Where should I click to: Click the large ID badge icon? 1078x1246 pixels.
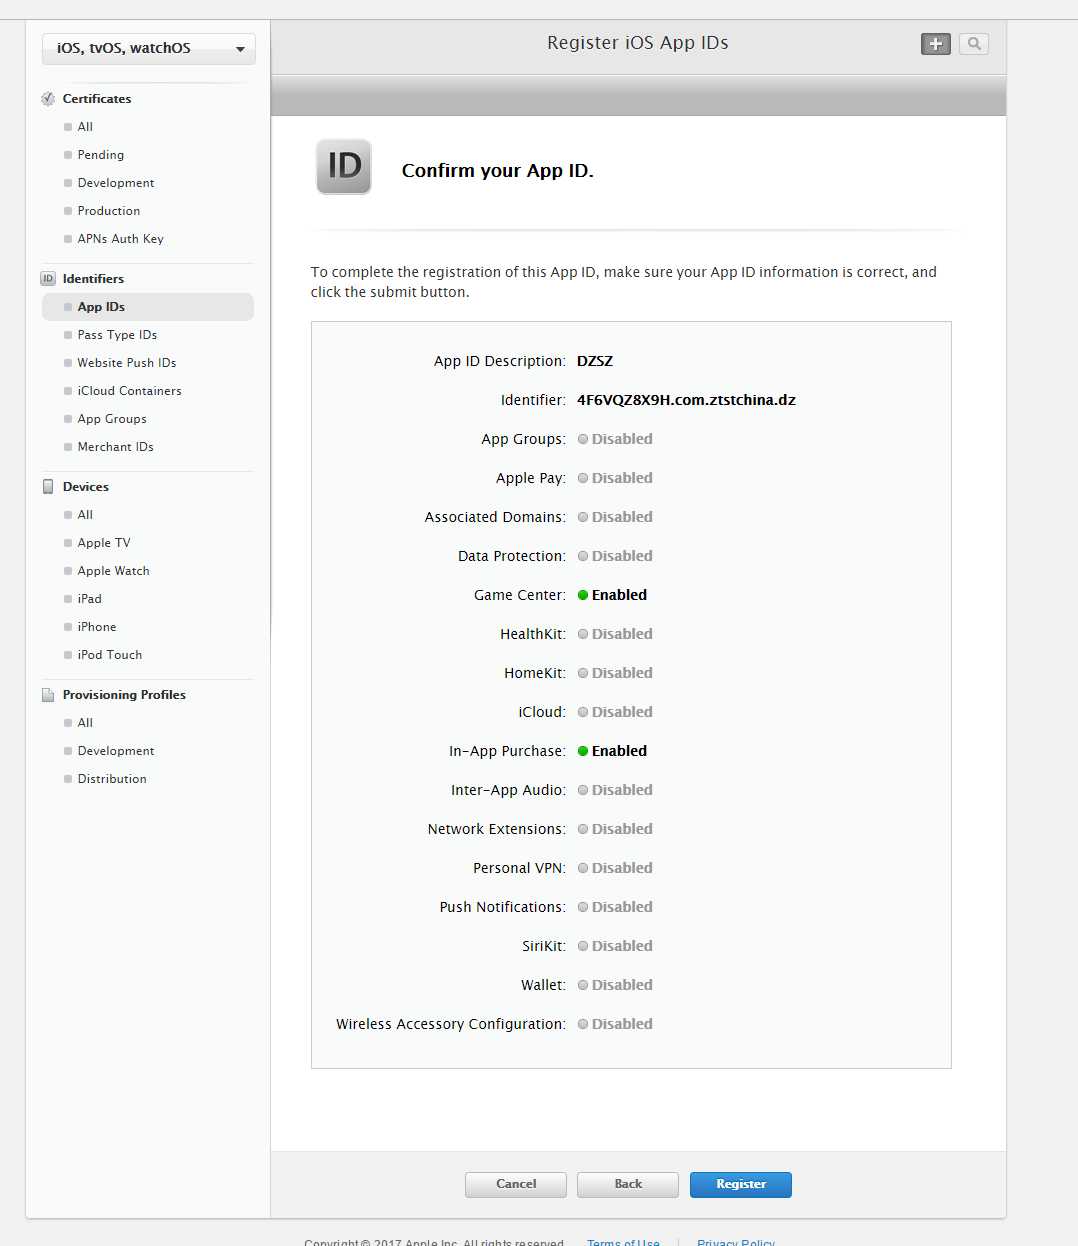pos(344,166)
